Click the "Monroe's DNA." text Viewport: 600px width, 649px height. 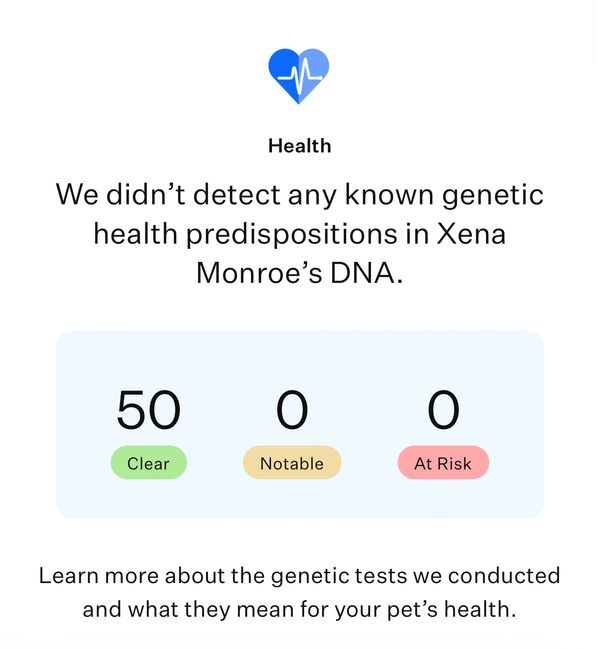click(x=300, y=274)
